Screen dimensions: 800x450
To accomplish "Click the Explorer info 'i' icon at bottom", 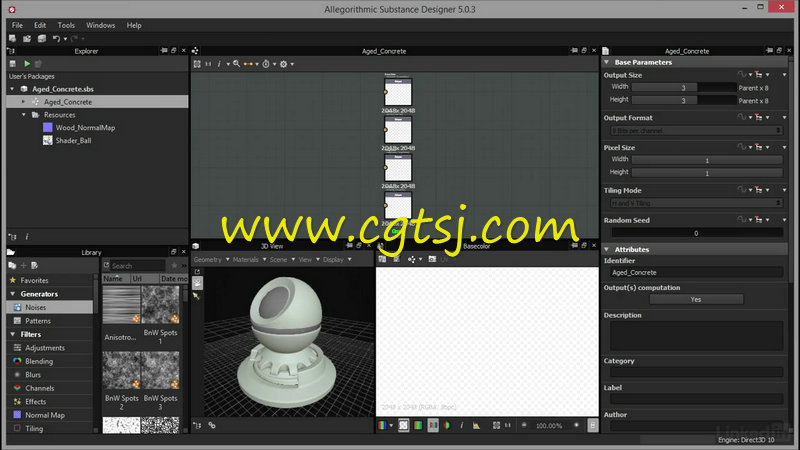I will (27, 237).
